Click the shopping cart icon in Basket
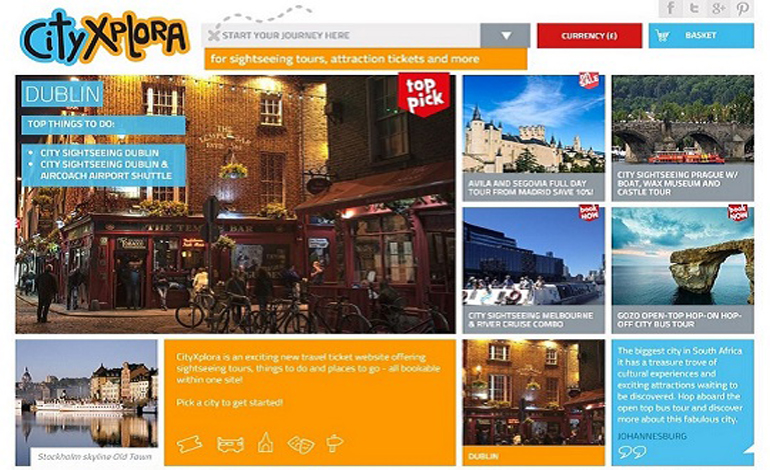The image size is (770, 470). [662, 35]
